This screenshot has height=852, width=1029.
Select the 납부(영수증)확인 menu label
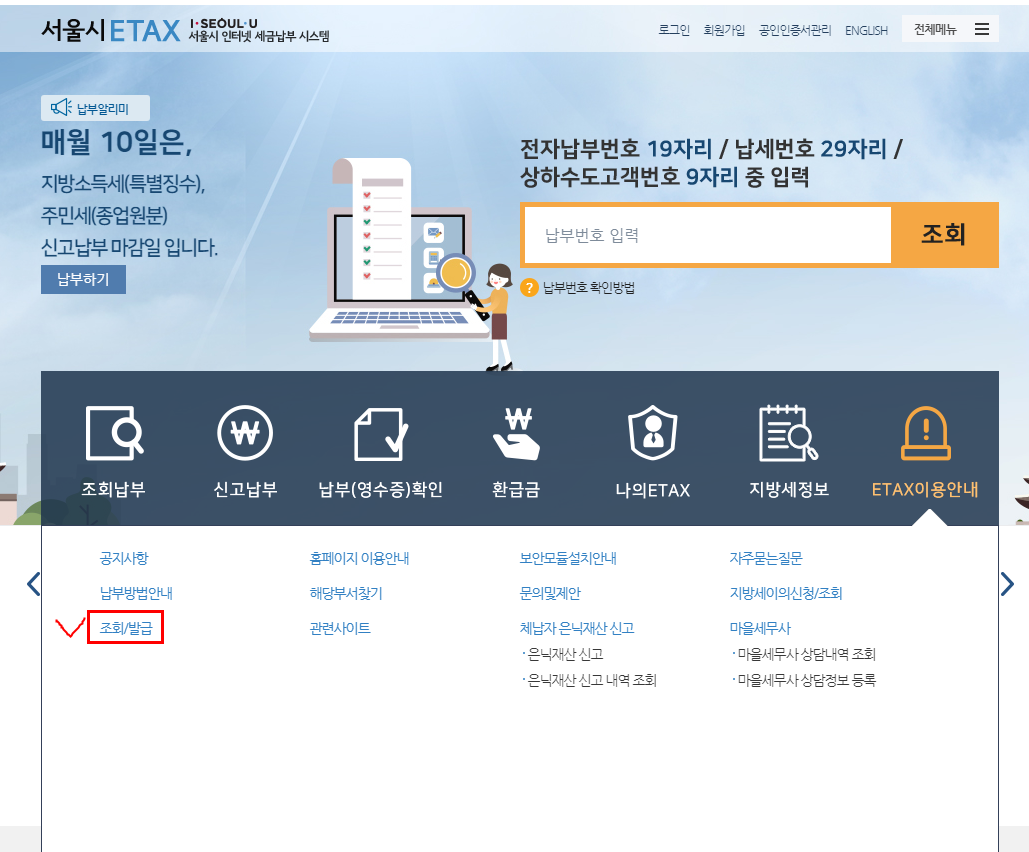pos(381,489)
